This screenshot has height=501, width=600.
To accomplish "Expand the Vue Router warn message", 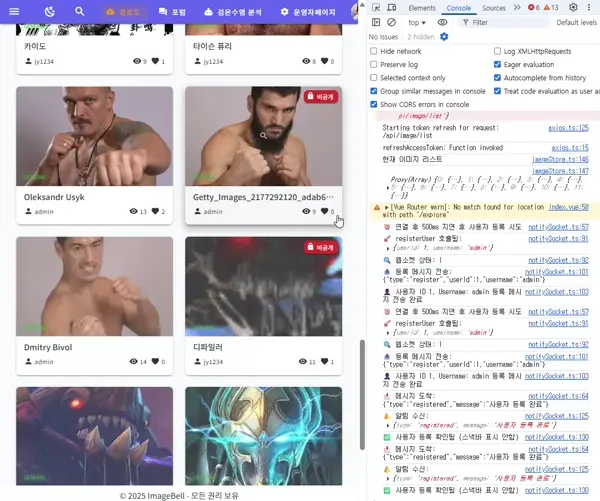I will [x=387, y=205].
